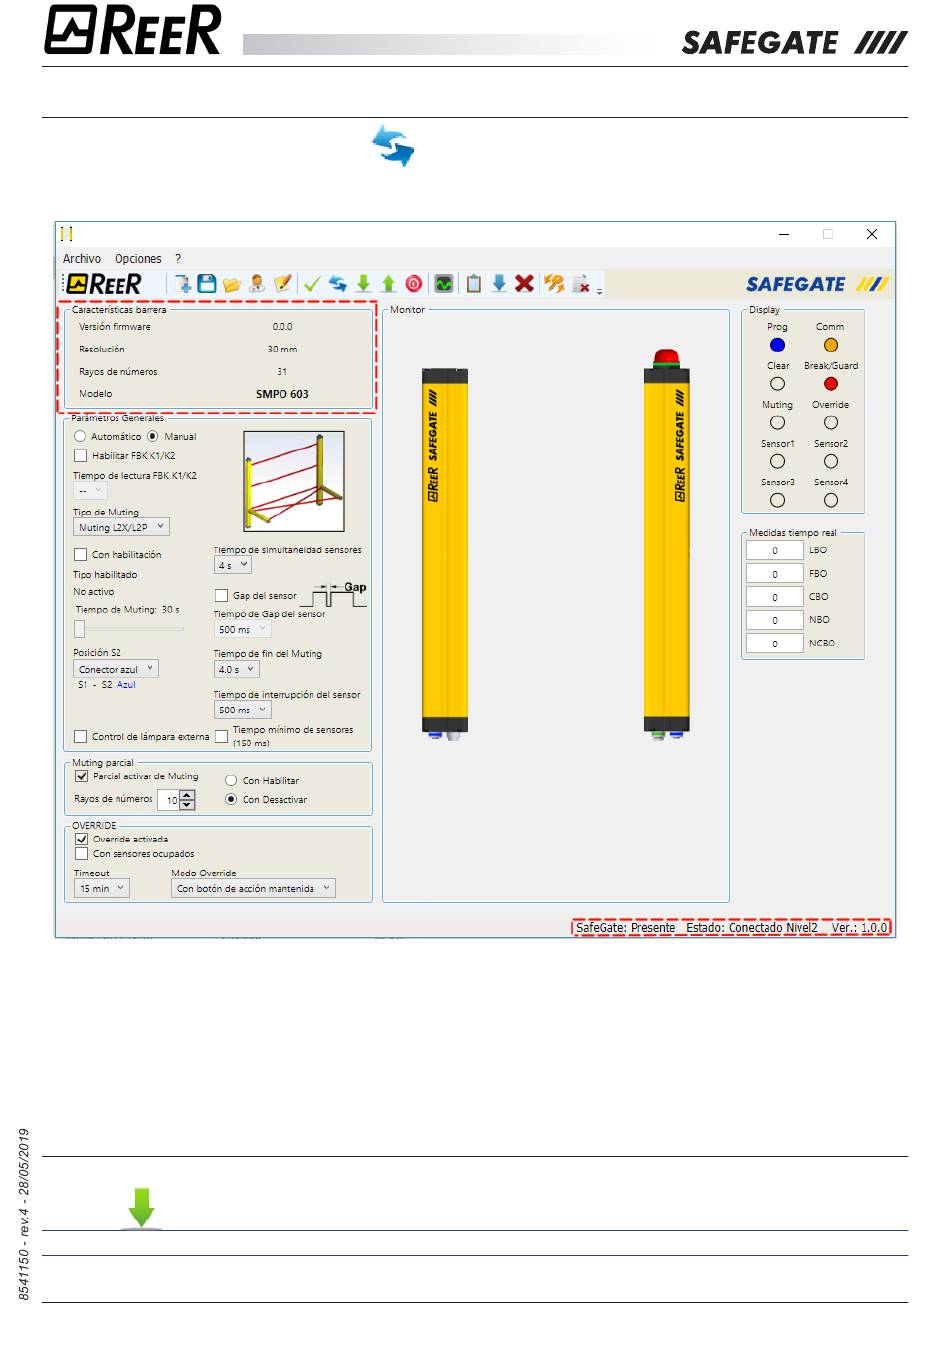Click the user profile icon in toolbar

[257, 284]
